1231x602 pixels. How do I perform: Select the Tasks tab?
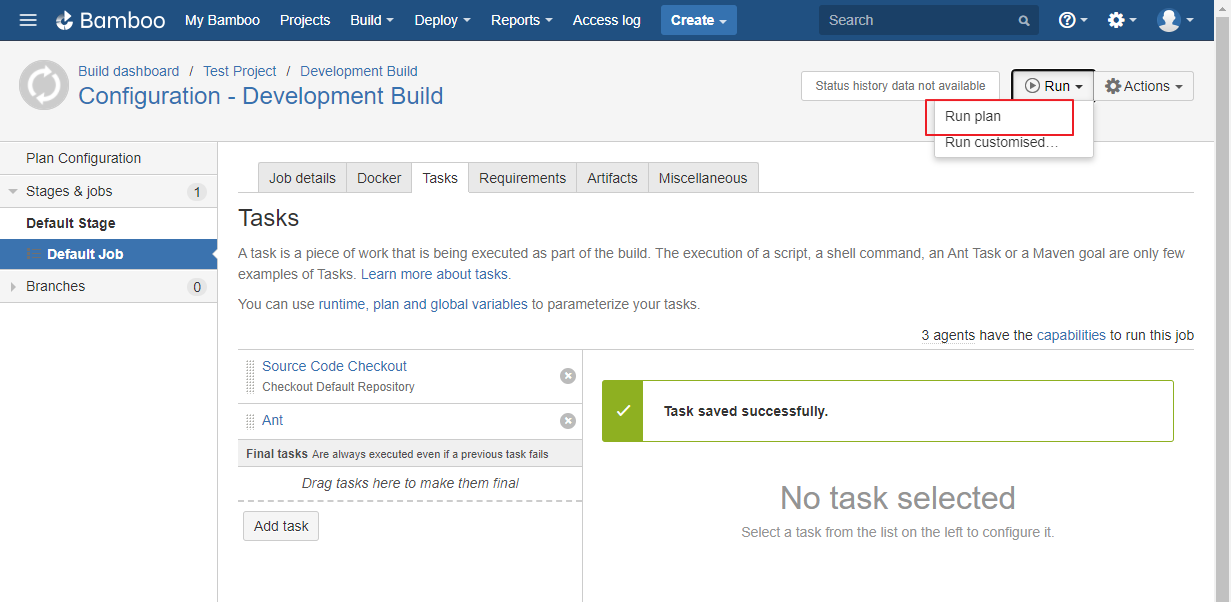coord(440,178)
